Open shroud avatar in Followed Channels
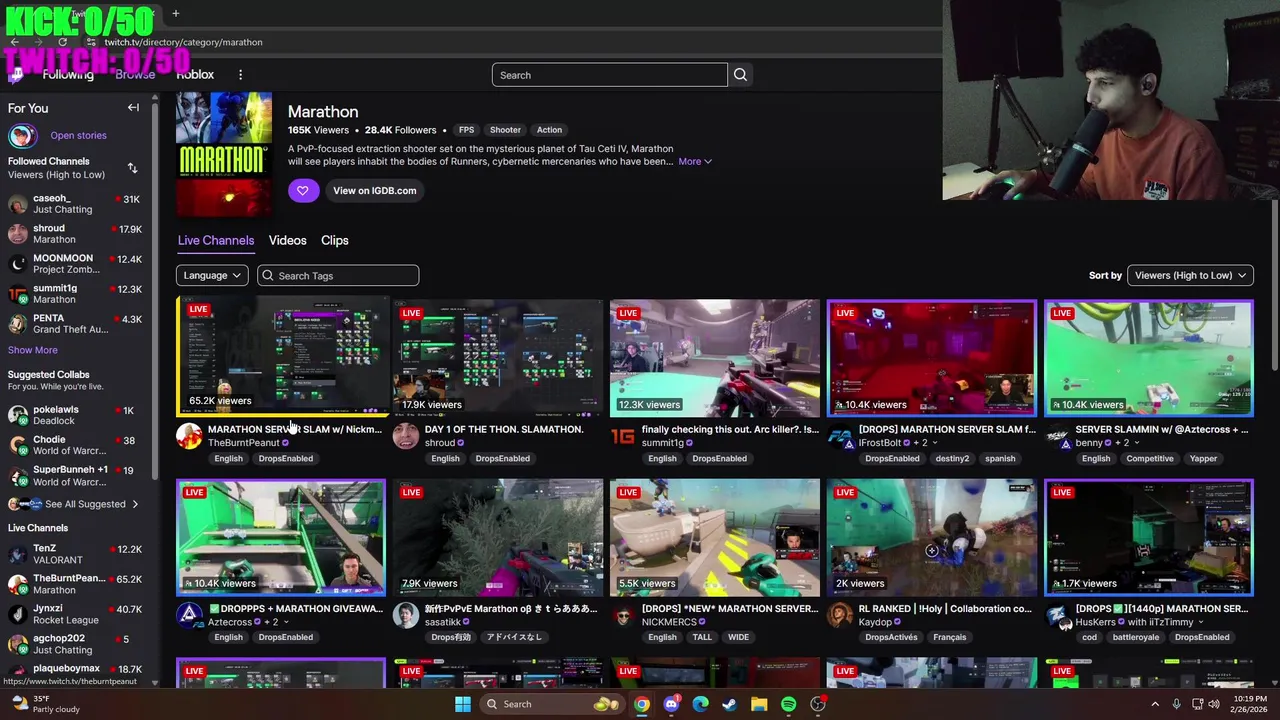This screenshot has height=720, width=1280. pos(18,234)
